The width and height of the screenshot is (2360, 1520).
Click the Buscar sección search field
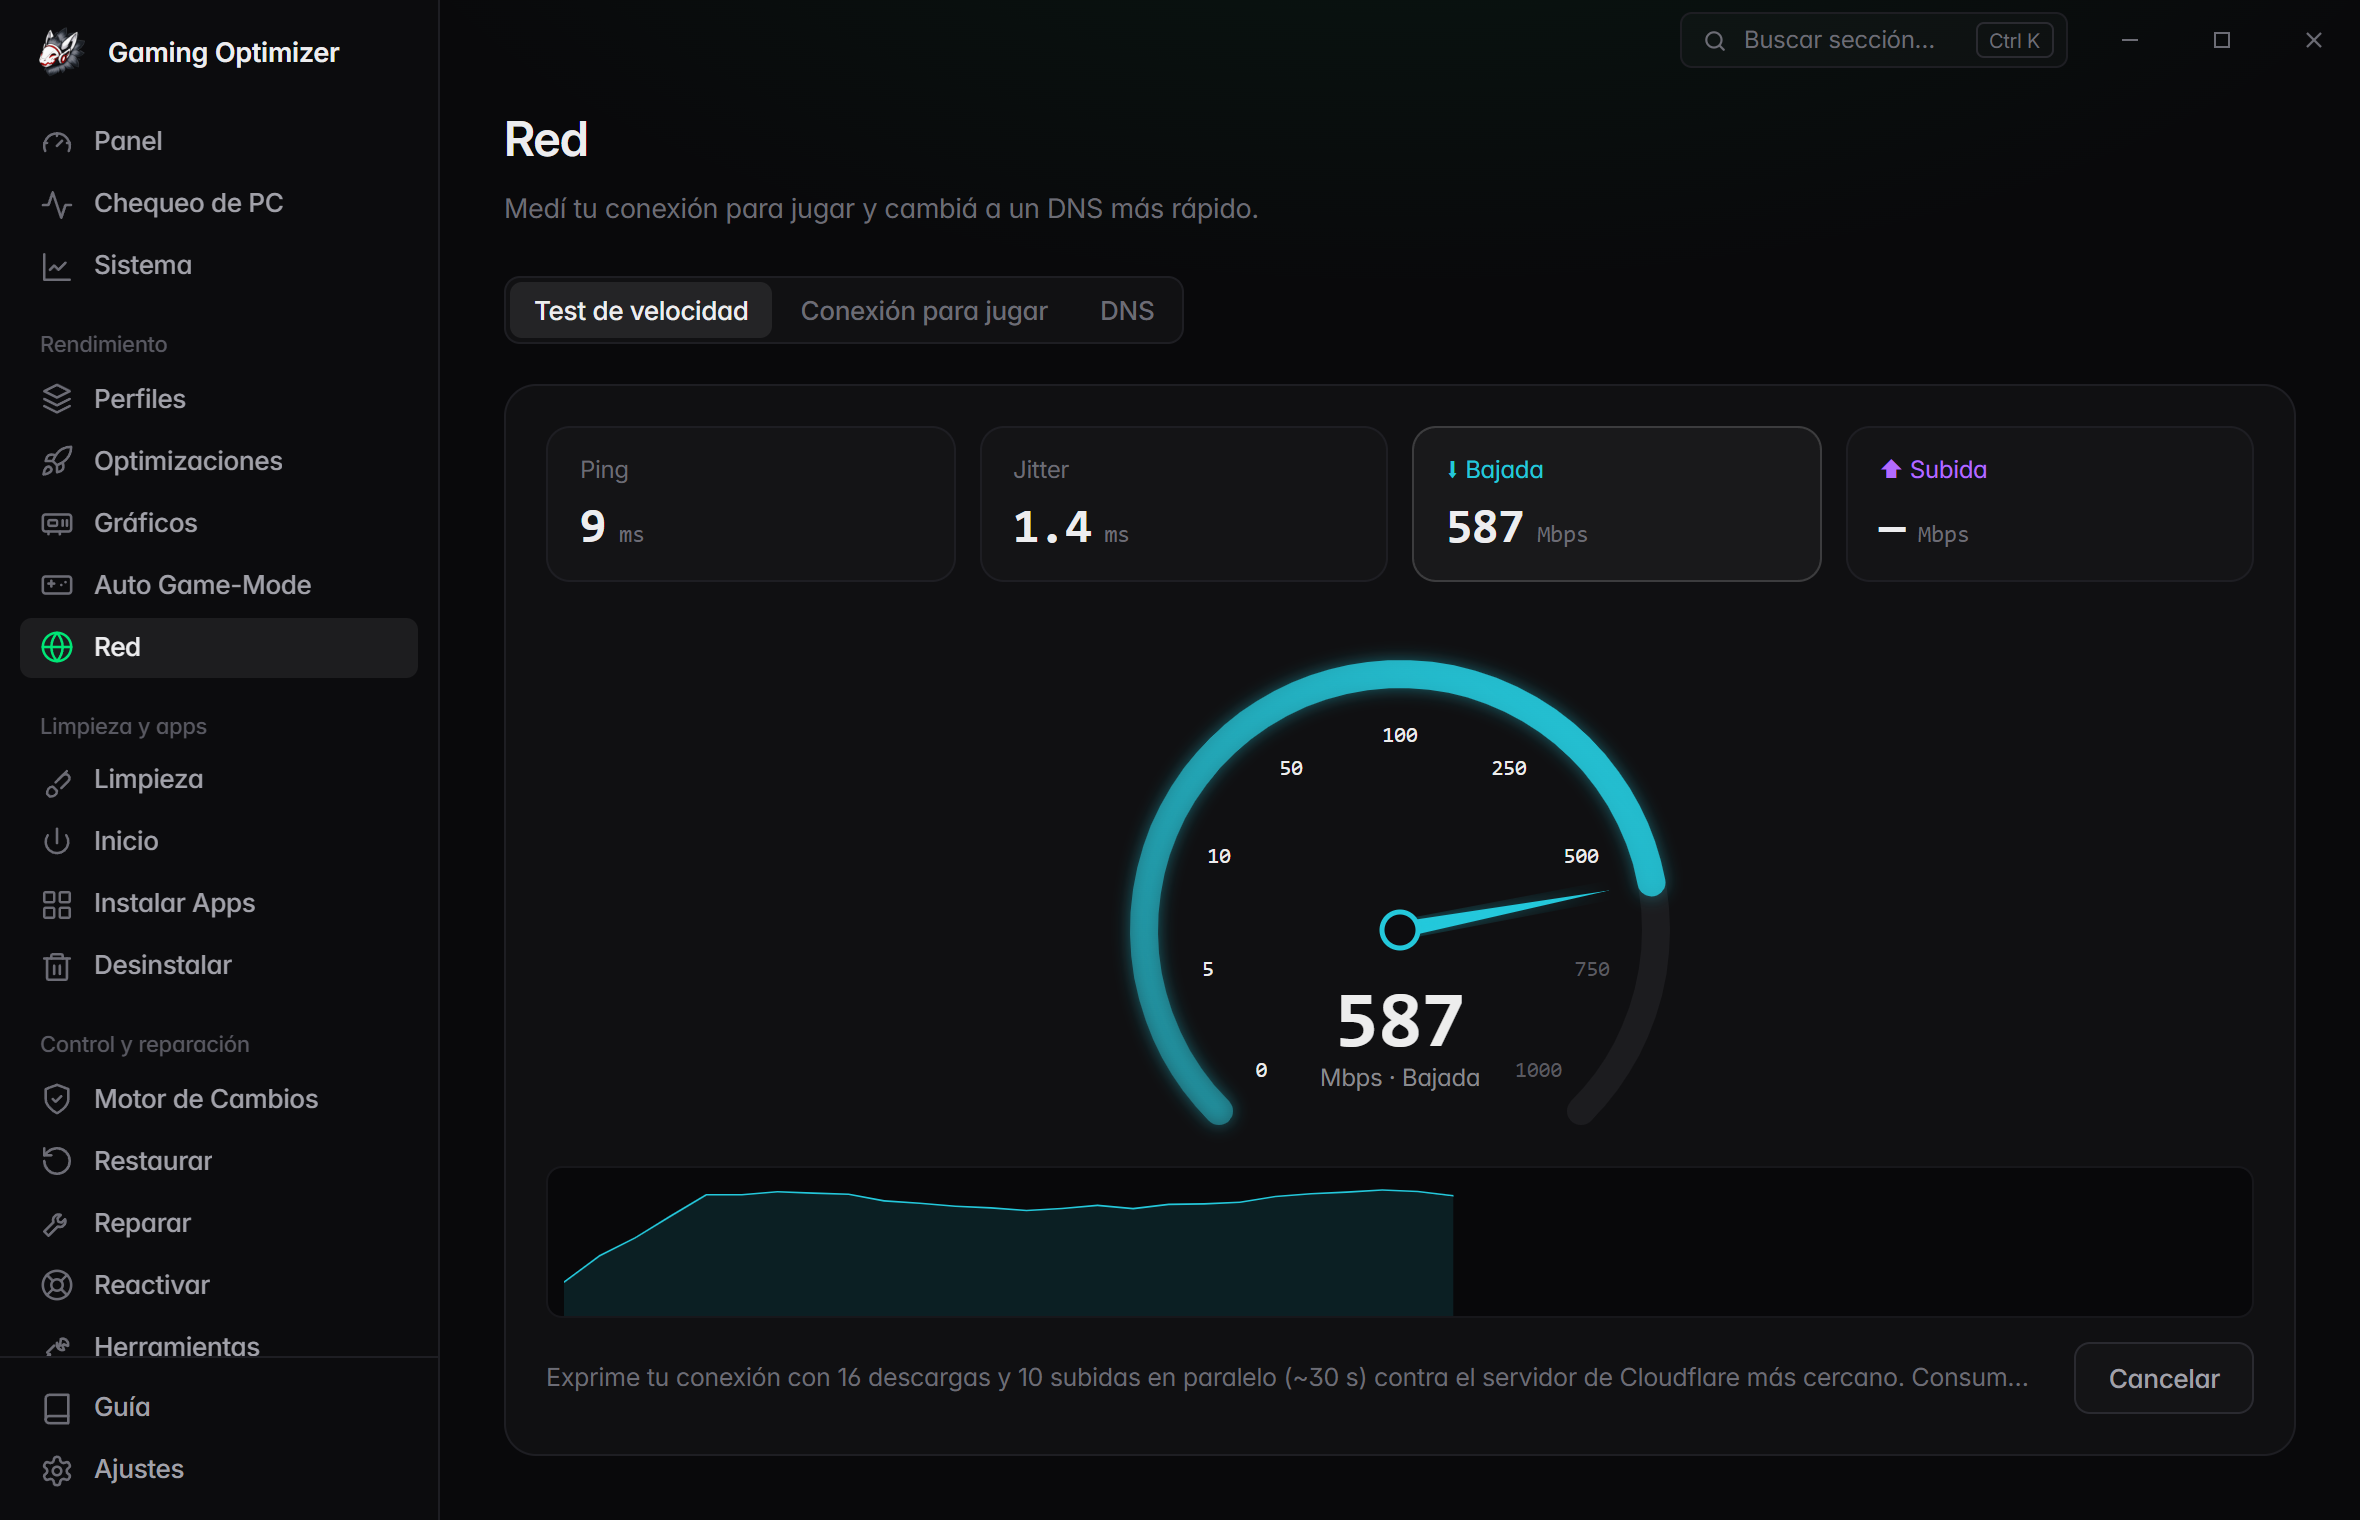(x=1873, y=40)
